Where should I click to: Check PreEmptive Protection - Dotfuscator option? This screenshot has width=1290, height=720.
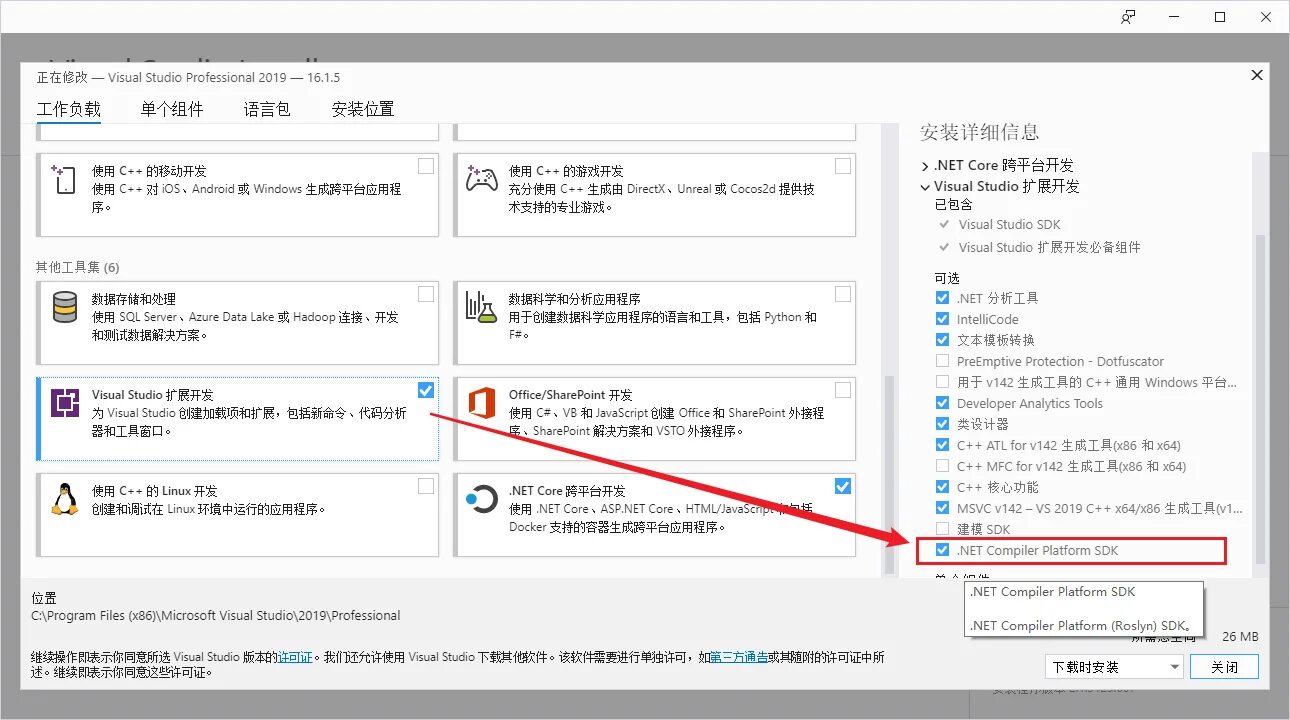(942, 361)
